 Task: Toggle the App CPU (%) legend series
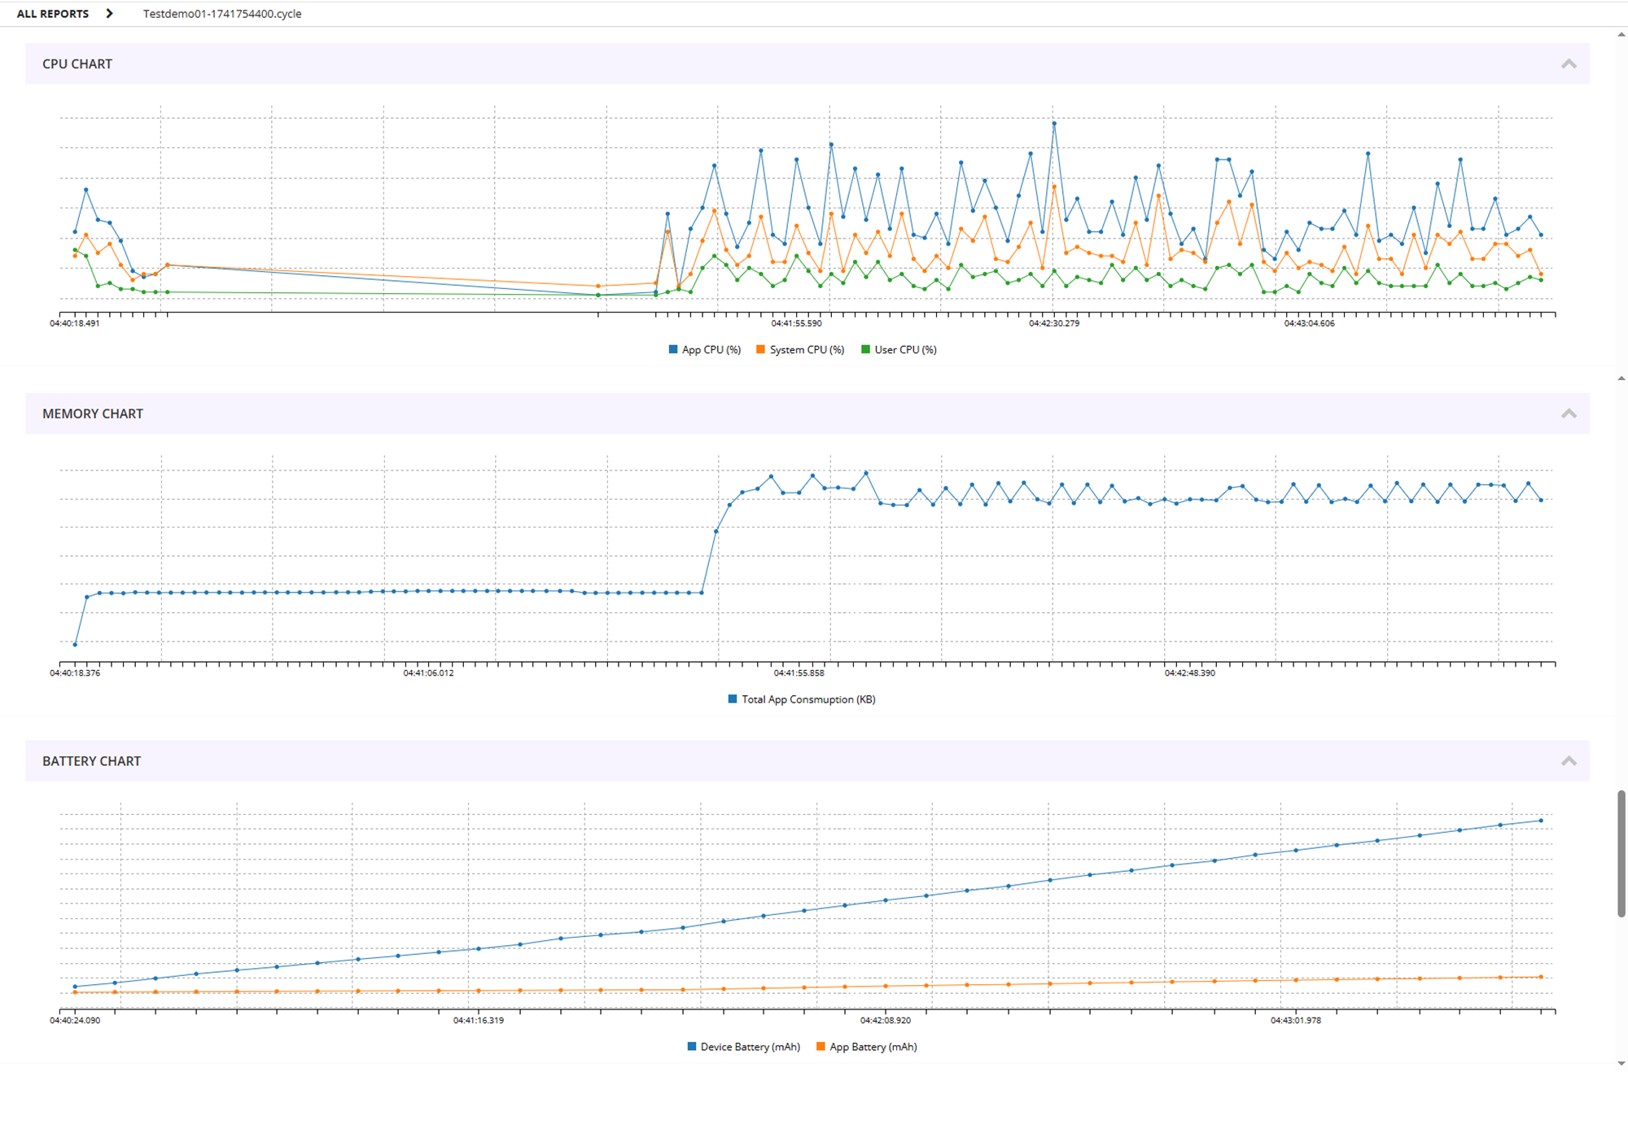tap(705, 350)
